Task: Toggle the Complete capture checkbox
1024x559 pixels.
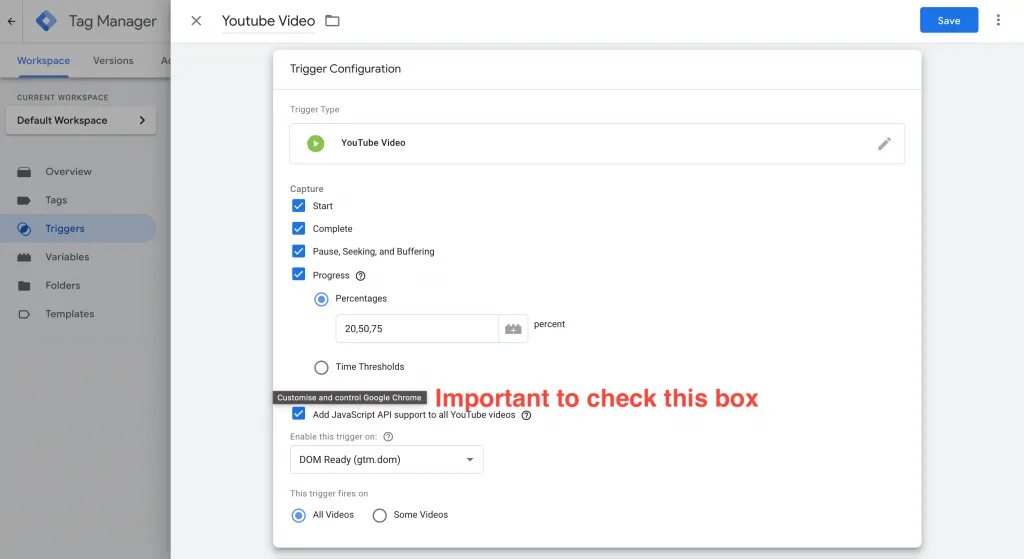Action: coord(298,229)
